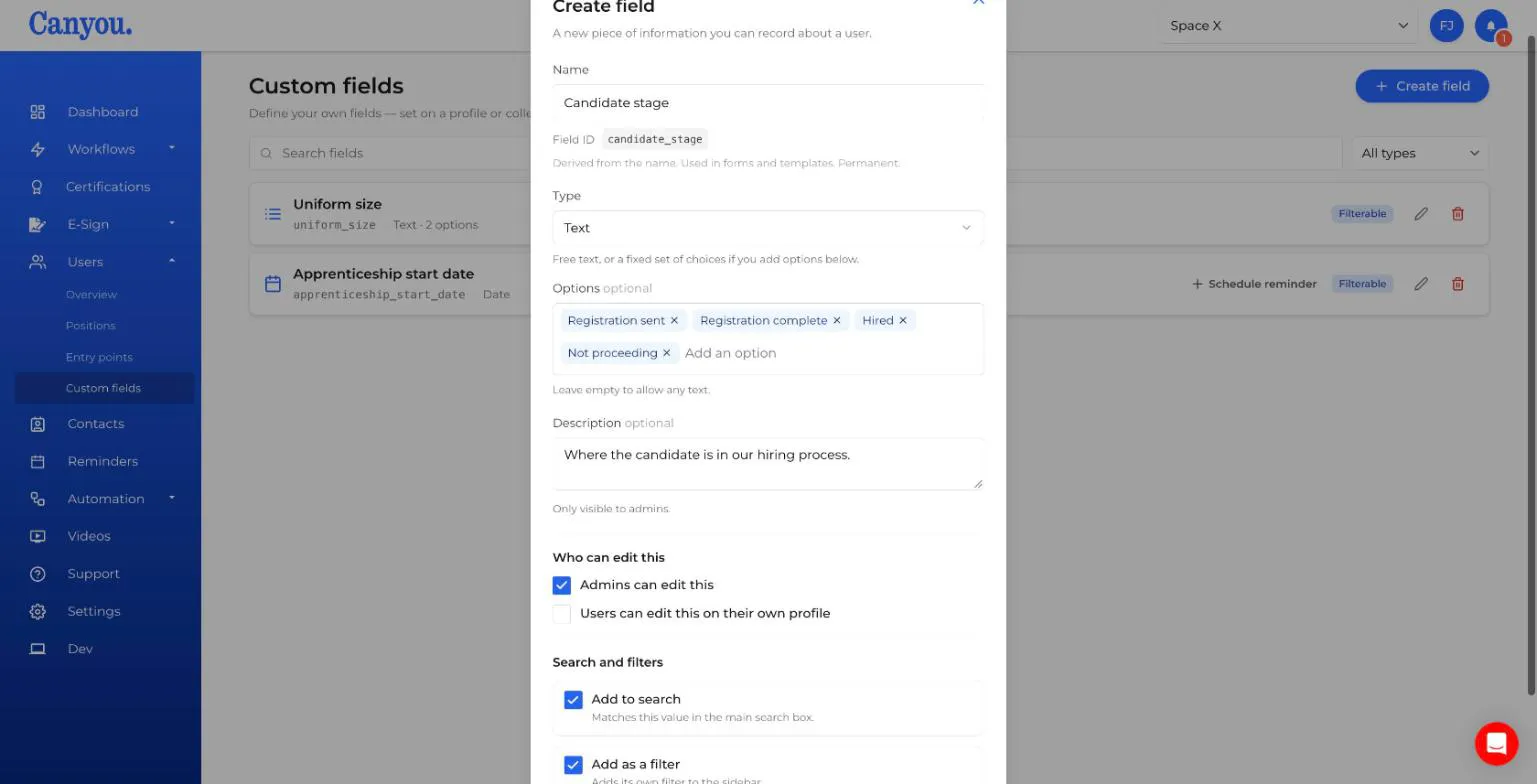This screenshot has height=784, width=1537.
Task: Click the Name input with Candidate stage
Action: 768,103
